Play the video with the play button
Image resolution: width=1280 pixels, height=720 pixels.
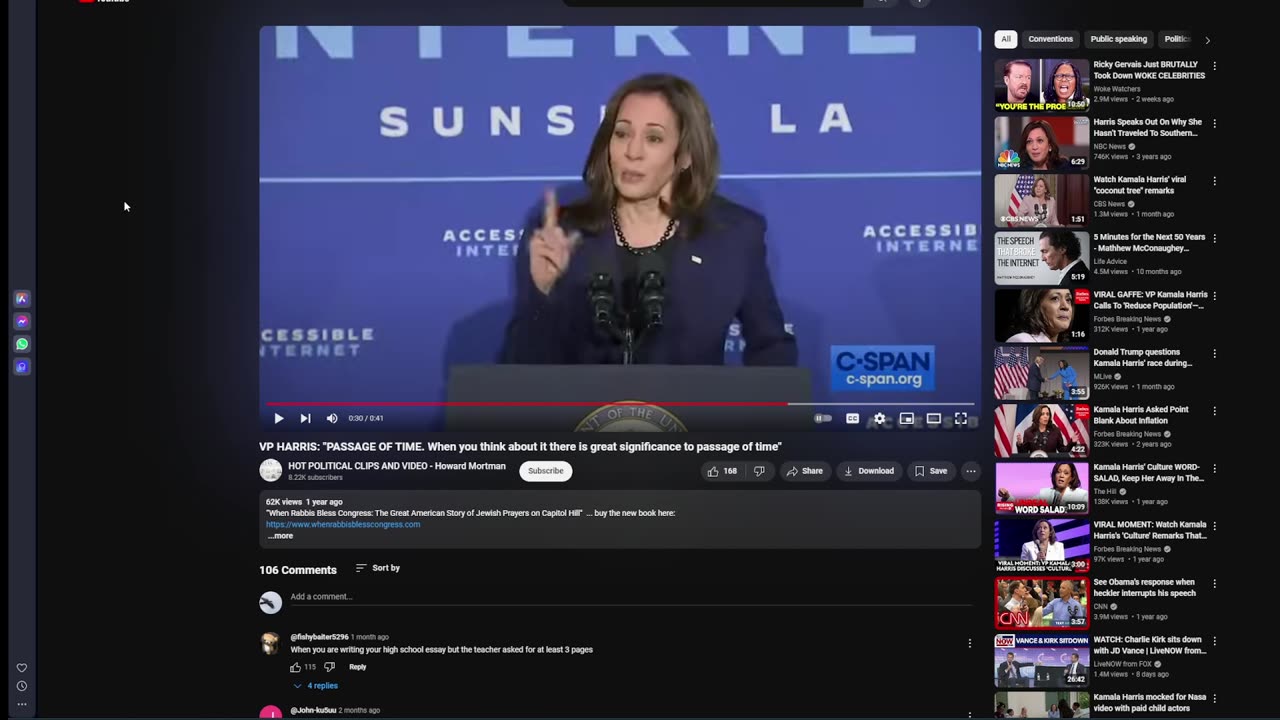tap(278, 419)
